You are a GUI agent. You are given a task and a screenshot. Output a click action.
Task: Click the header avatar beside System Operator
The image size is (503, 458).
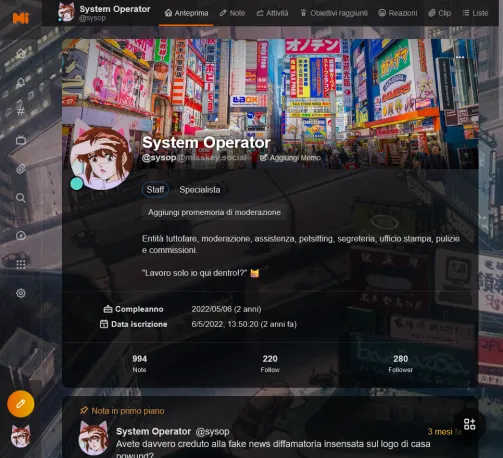[66, 12]
